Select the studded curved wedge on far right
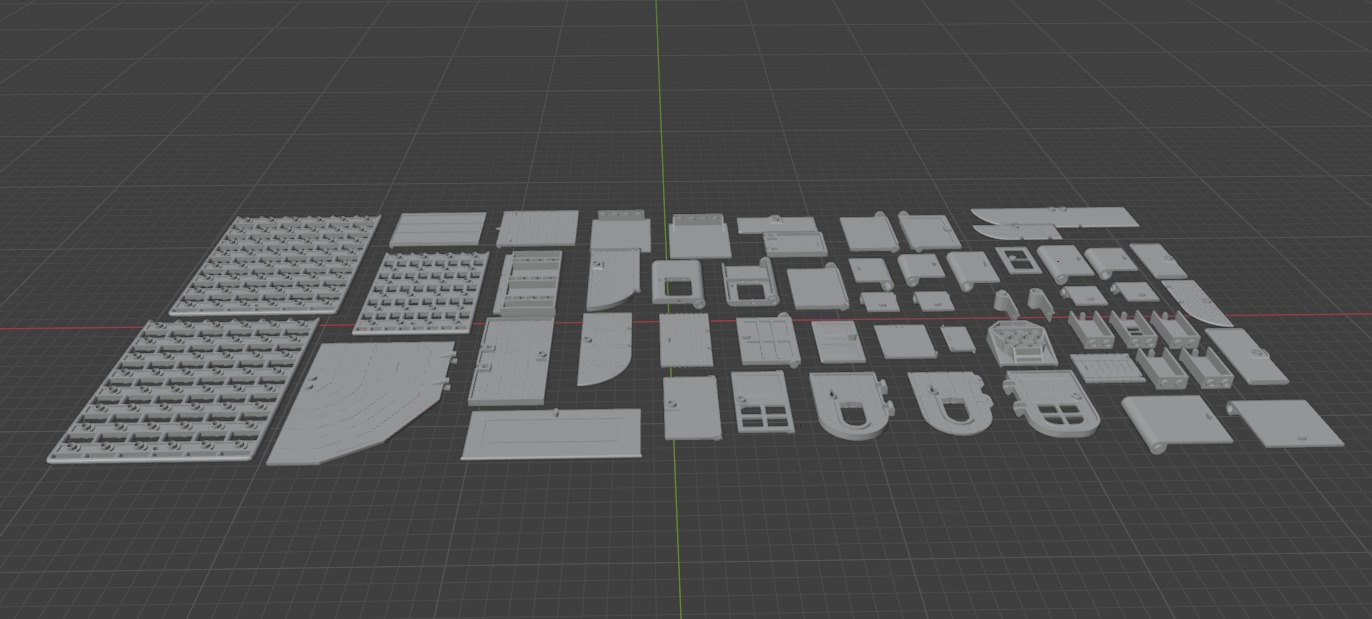1372x619 pixels. pyautogui.click(x=1199, y=302)
